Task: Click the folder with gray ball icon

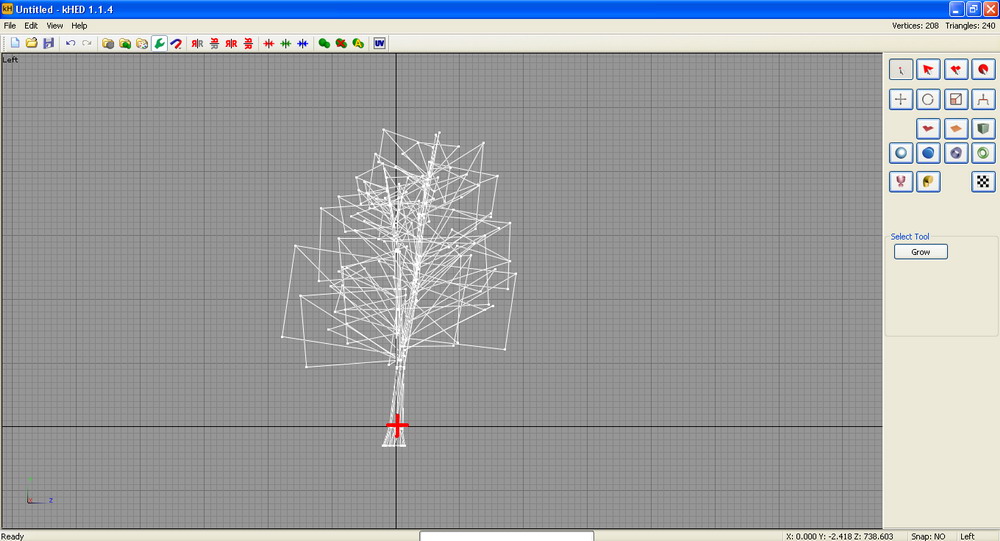Action: [x=108, y=43]
